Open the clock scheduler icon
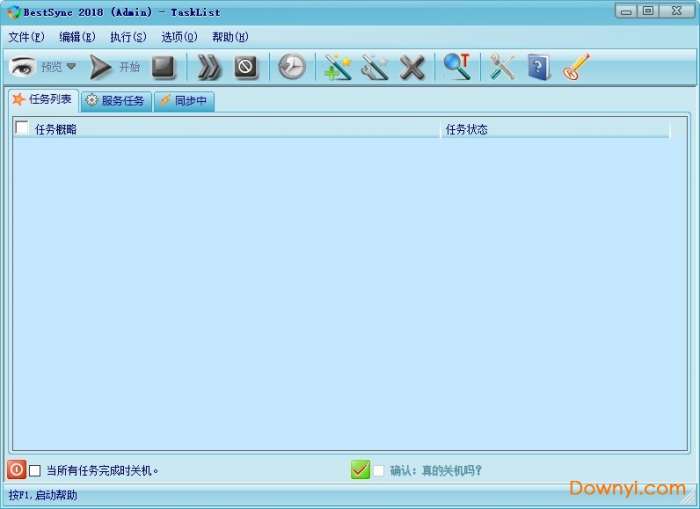The height and width of the screenshot is (509, 700). tap(292, 67)
